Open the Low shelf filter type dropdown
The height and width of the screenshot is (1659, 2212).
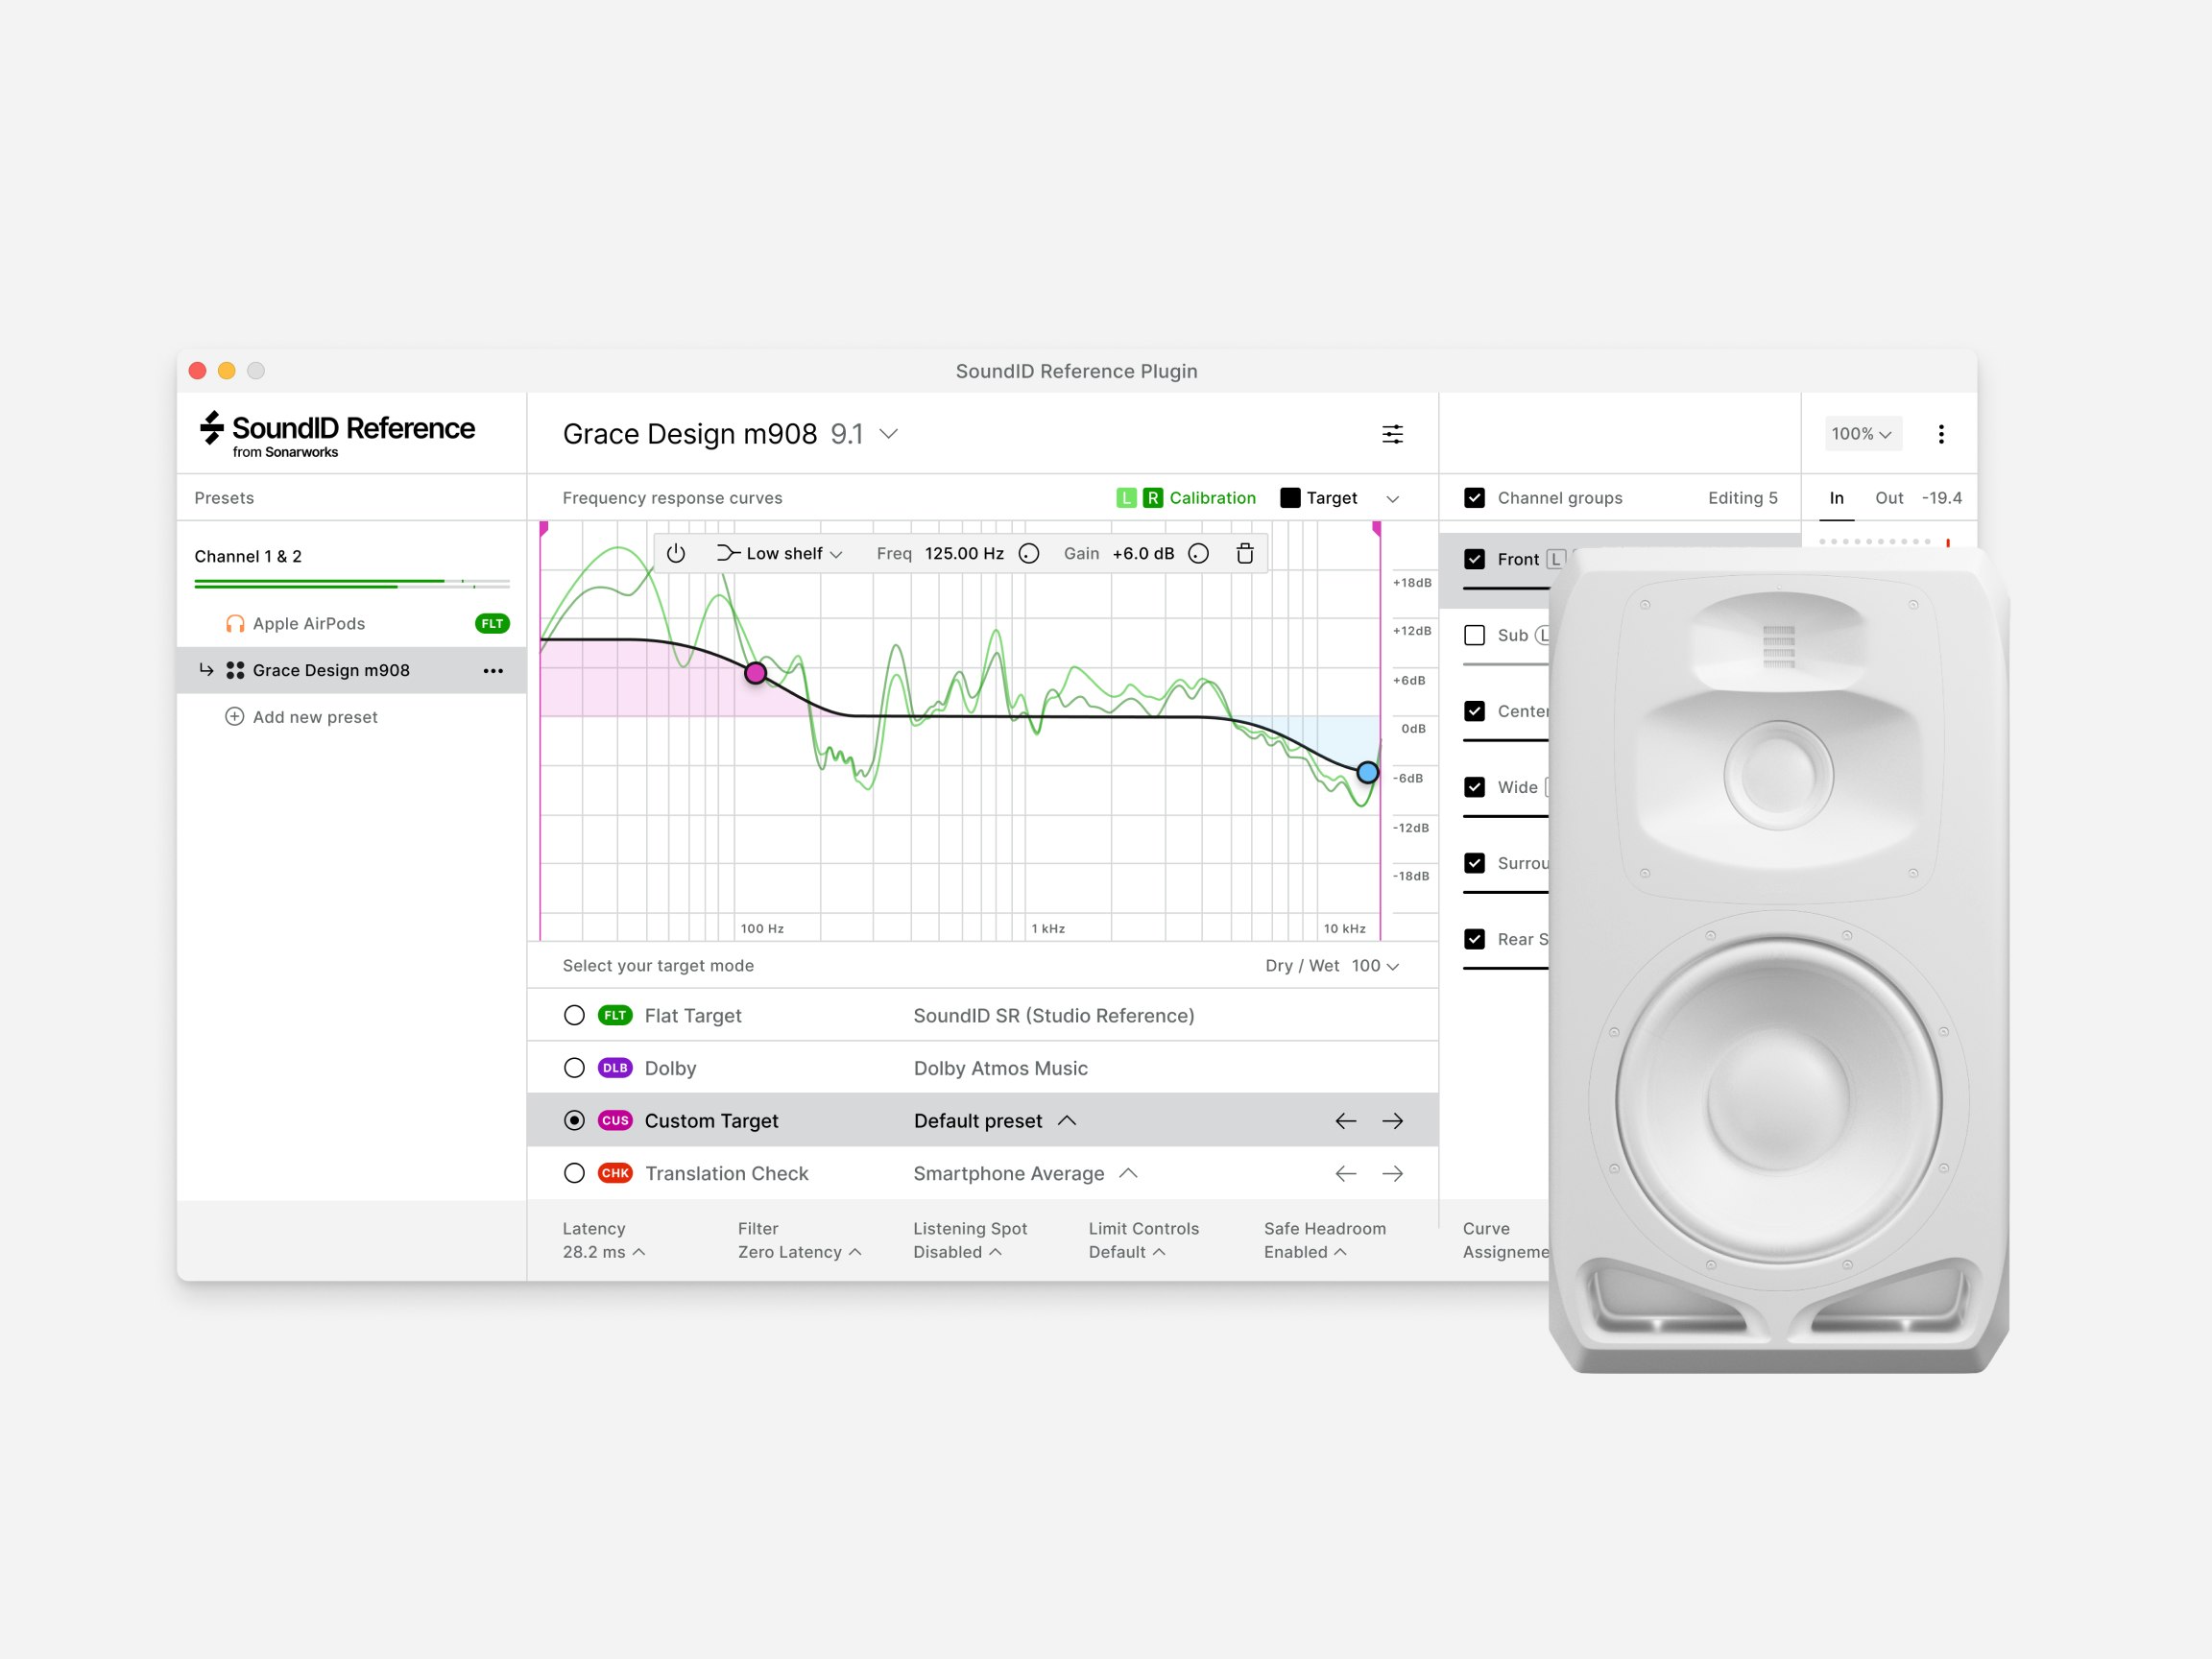click(782, 556)
